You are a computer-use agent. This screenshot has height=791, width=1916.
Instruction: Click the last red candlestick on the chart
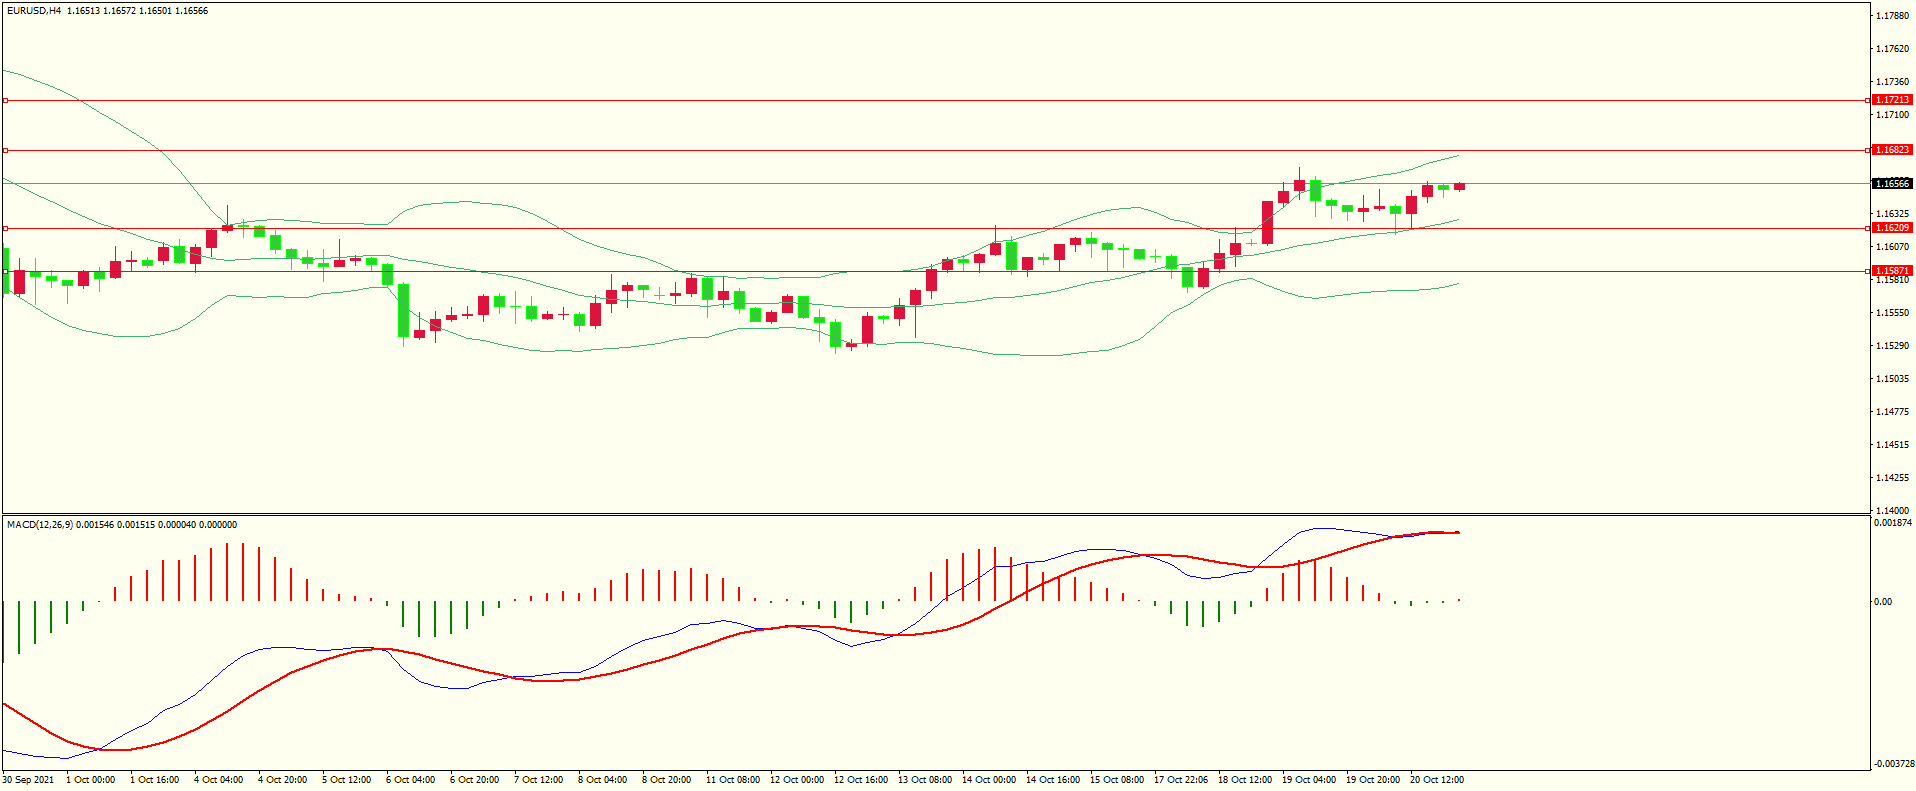(1460, 186)
